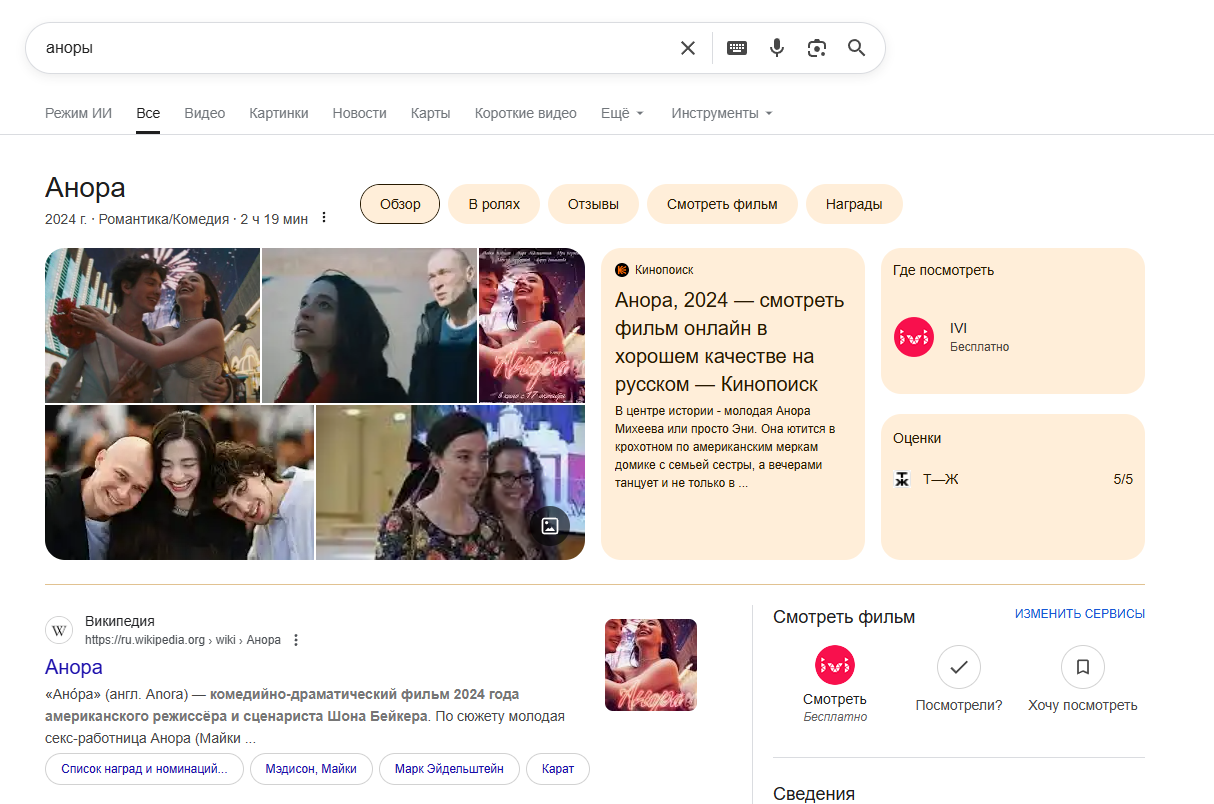Expand the Ещё dropdown menu

click(622, 113)
